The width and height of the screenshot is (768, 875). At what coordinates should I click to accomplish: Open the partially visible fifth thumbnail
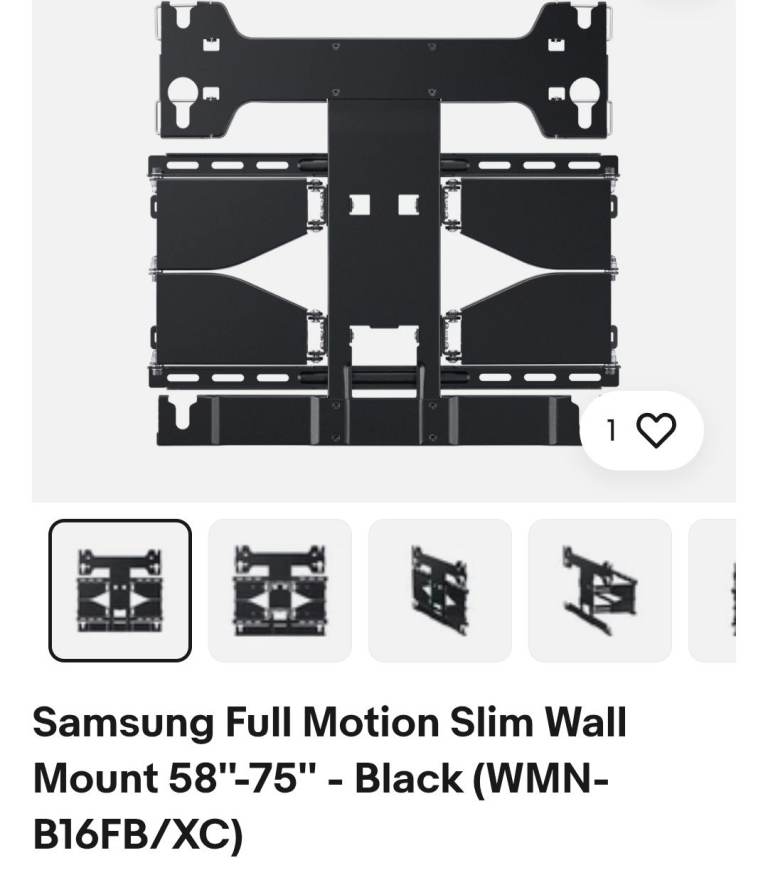pos(712,590)
